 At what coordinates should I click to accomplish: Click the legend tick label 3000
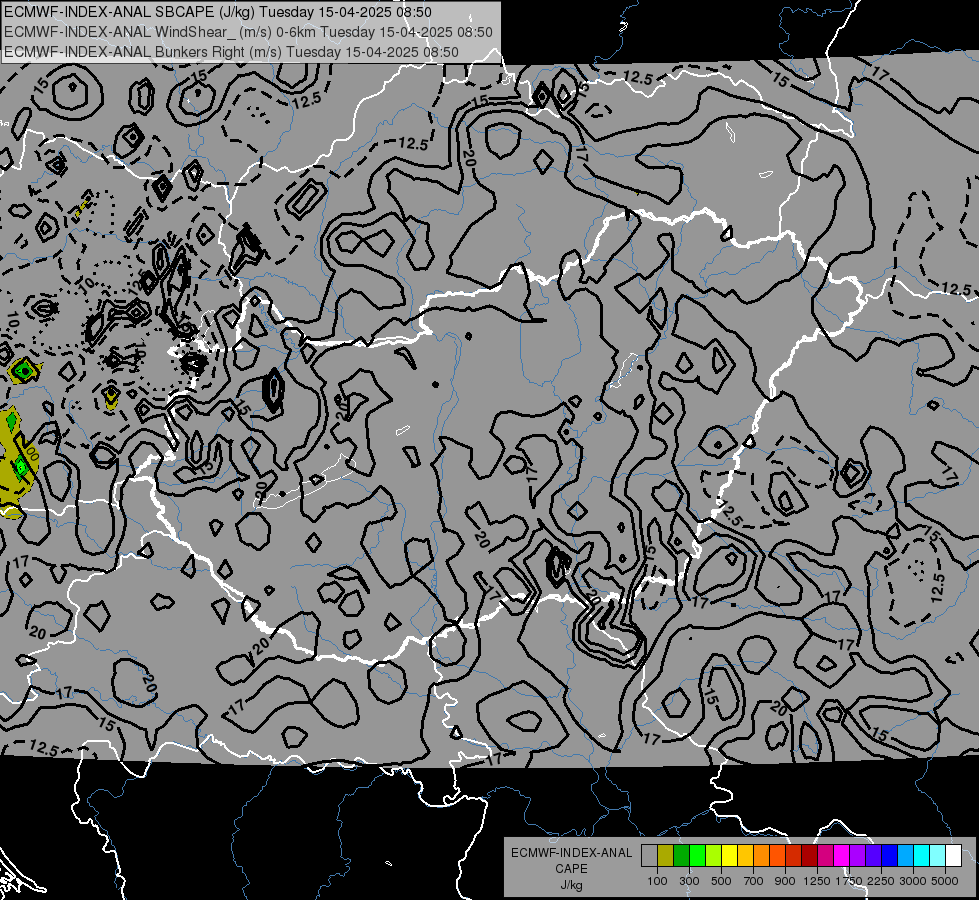tap(913, 881)
